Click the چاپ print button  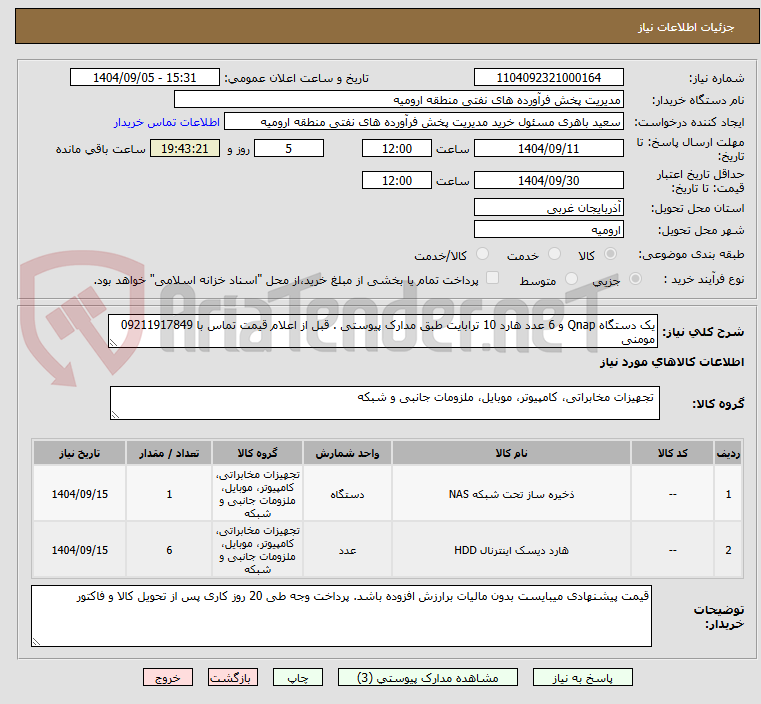pos(298,677)
